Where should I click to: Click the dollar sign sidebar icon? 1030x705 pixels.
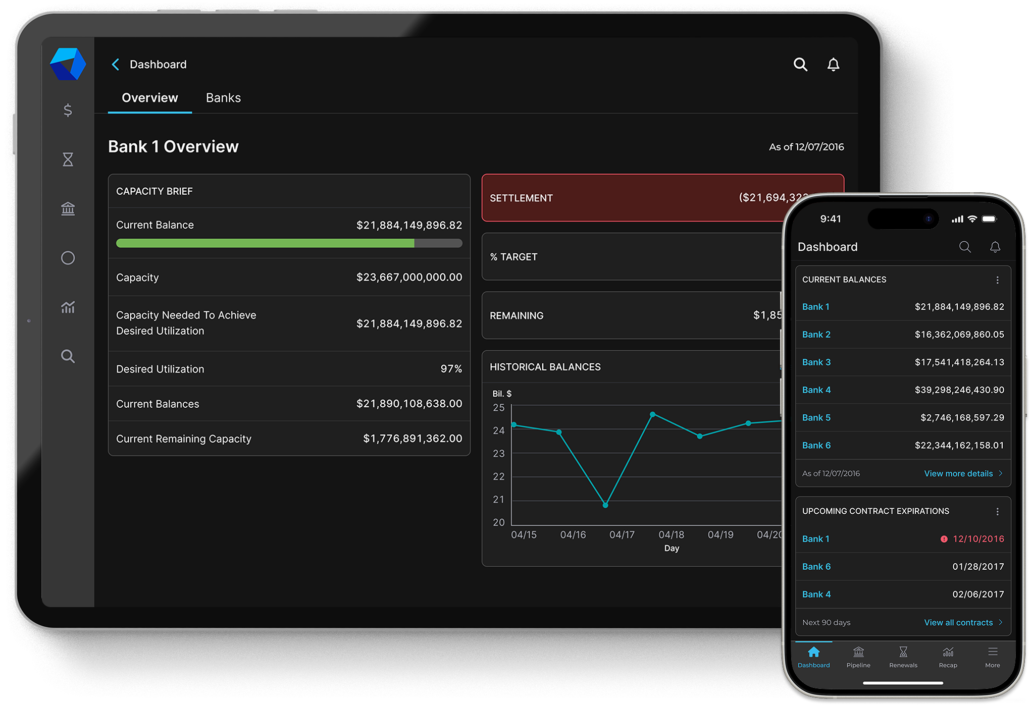coord(68,110)
